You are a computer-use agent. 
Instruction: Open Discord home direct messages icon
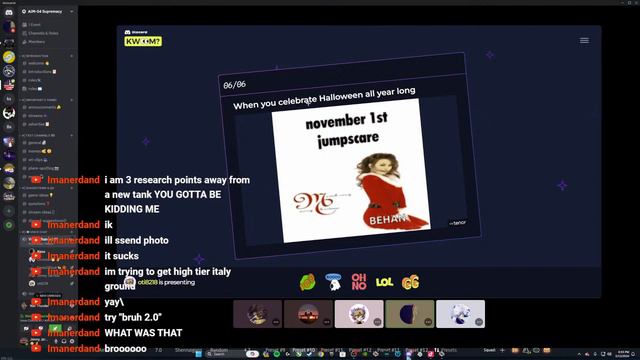coord(9,12)
